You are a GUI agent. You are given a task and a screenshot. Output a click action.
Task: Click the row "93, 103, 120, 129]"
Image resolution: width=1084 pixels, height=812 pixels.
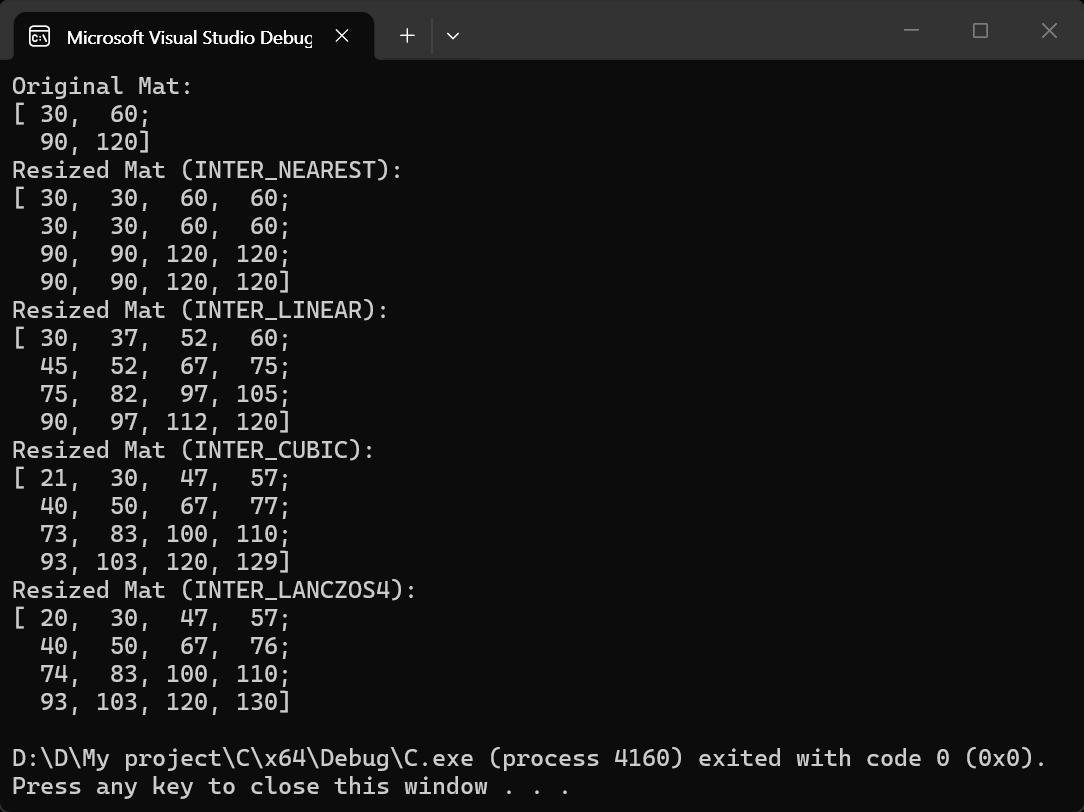pos(165,563)
